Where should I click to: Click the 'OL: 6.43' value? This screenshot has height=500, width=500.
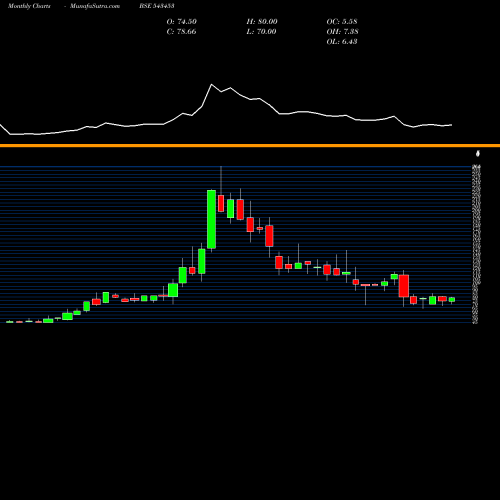tap(342, 42)
